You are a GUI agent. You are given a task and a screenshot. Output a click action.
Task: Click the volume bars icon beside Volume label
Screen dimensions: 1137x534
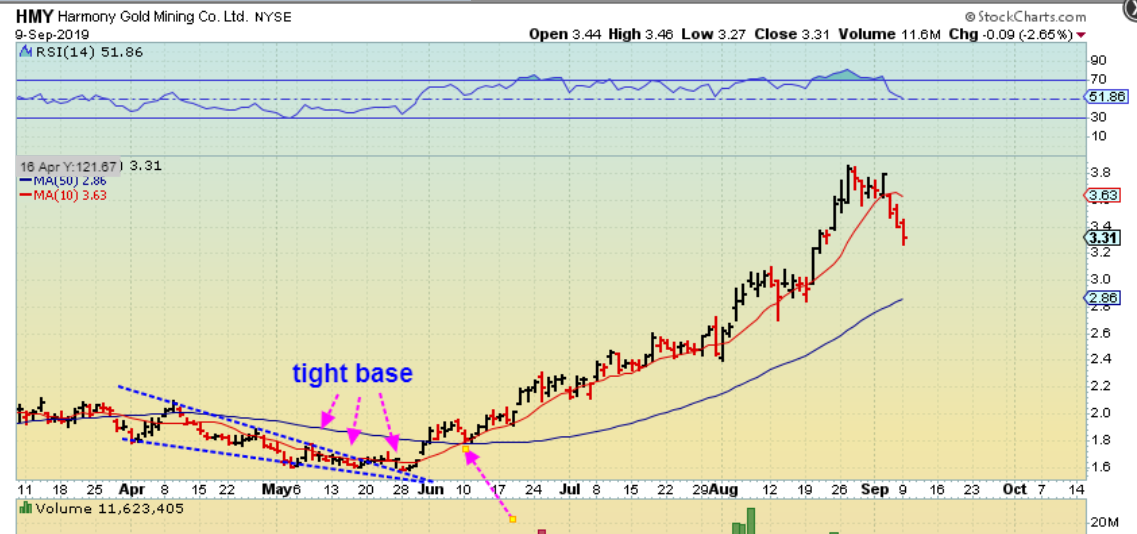coord(25,509)
